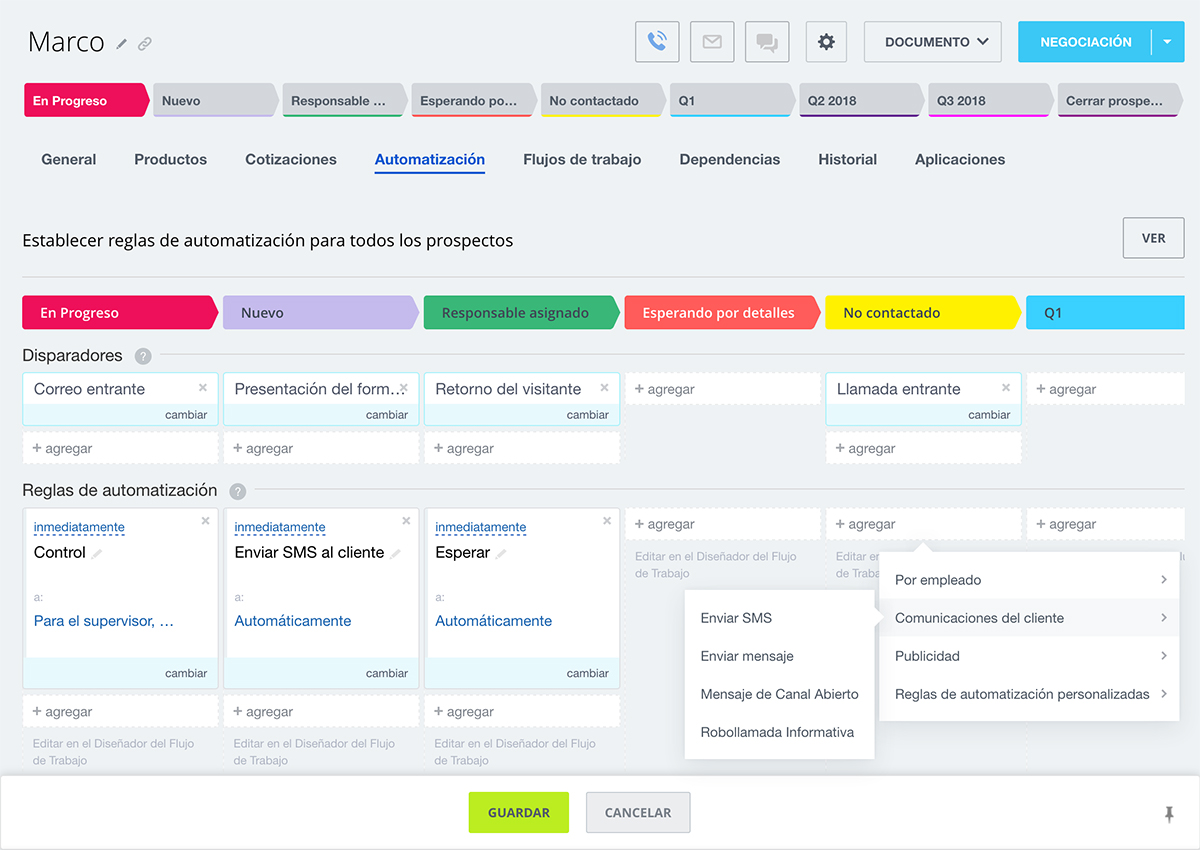Select Enviar SMS from the submenu
This screenshot has height=850, width=1200.
tap(736, 618)
